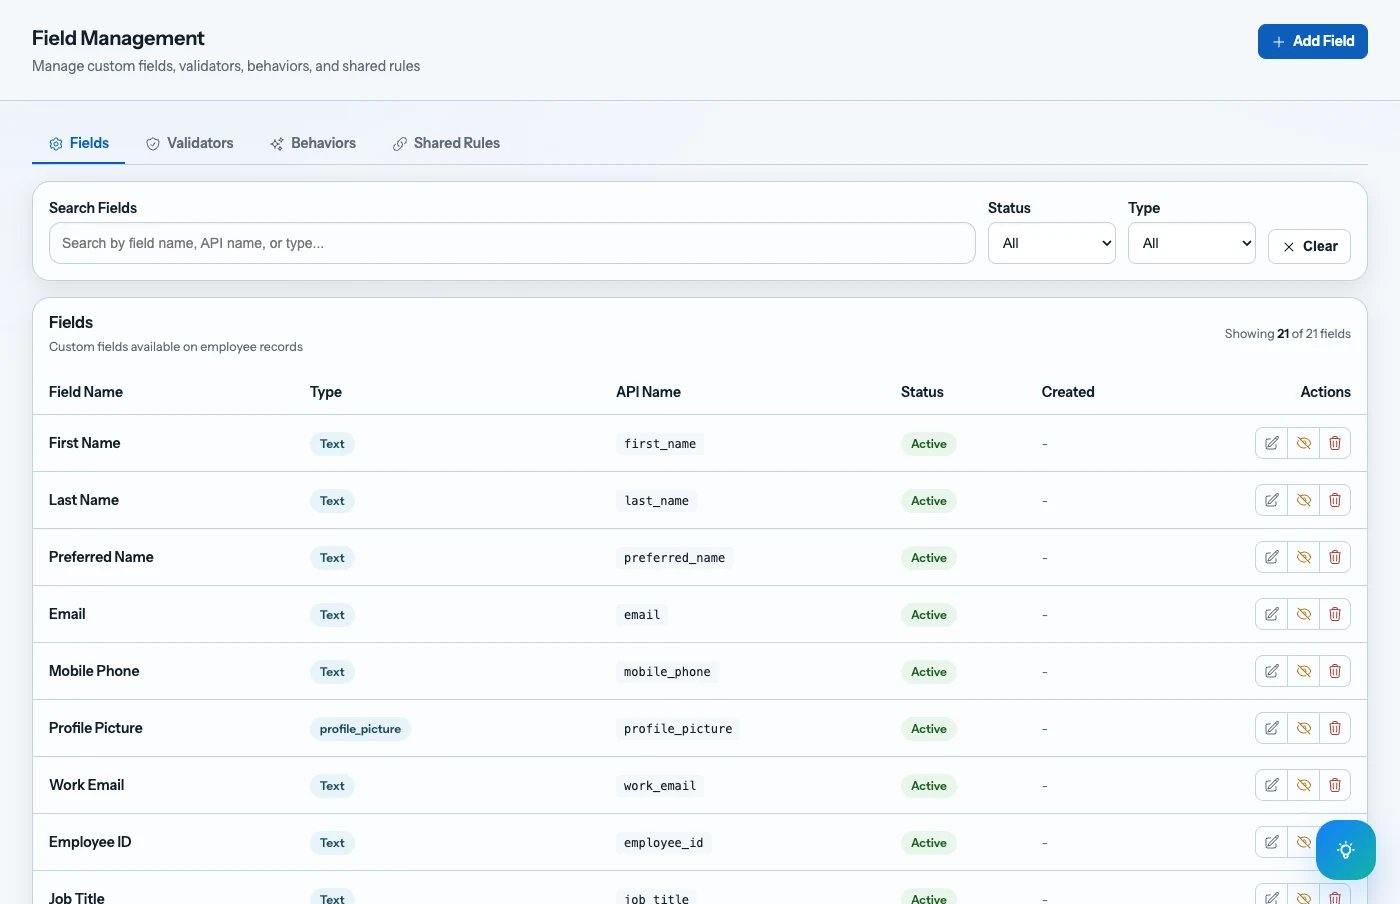1400x904 pixels.
Task: Hide the Email field row
Action: 1304,614
